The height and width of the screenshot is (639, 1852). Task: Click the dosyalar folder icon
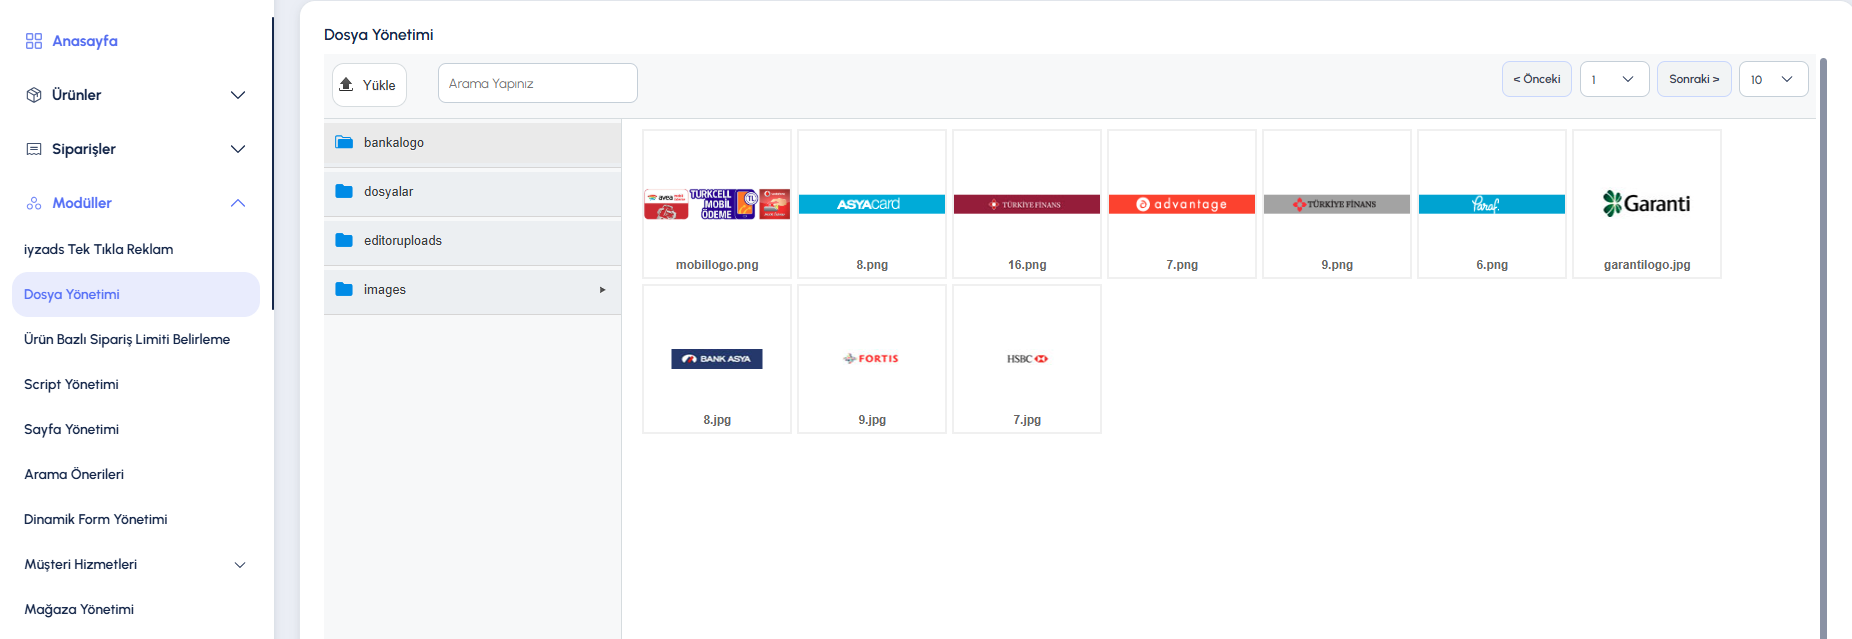(344, 191)
